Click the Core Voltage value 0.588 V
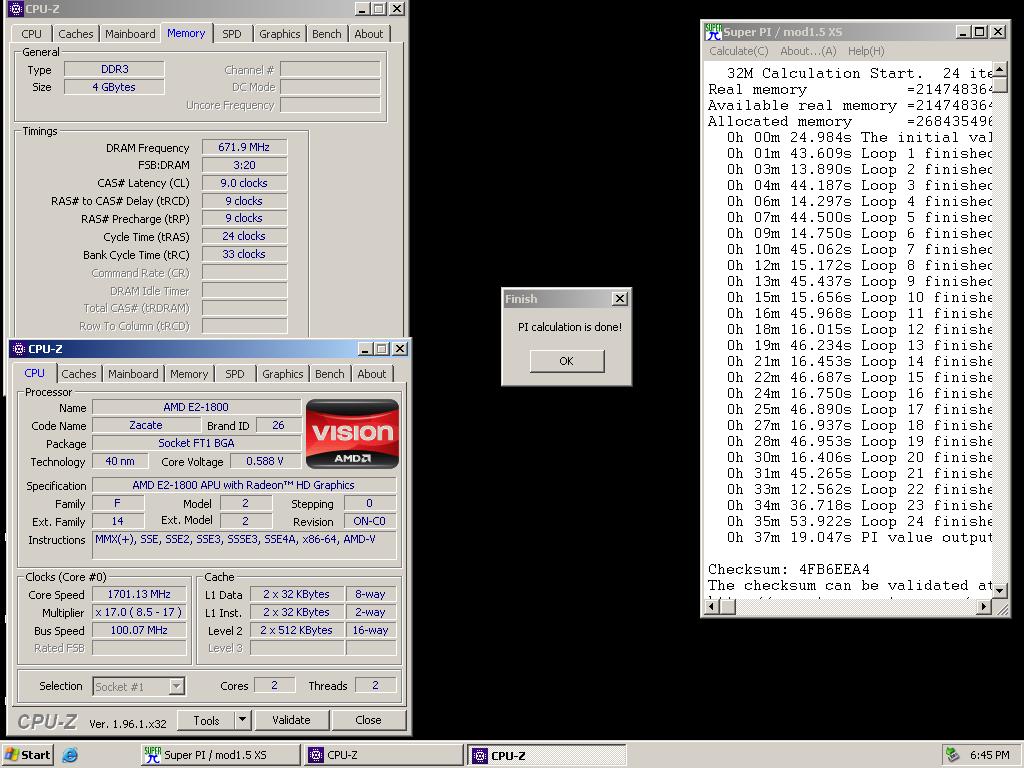 (x=264, y=461)
